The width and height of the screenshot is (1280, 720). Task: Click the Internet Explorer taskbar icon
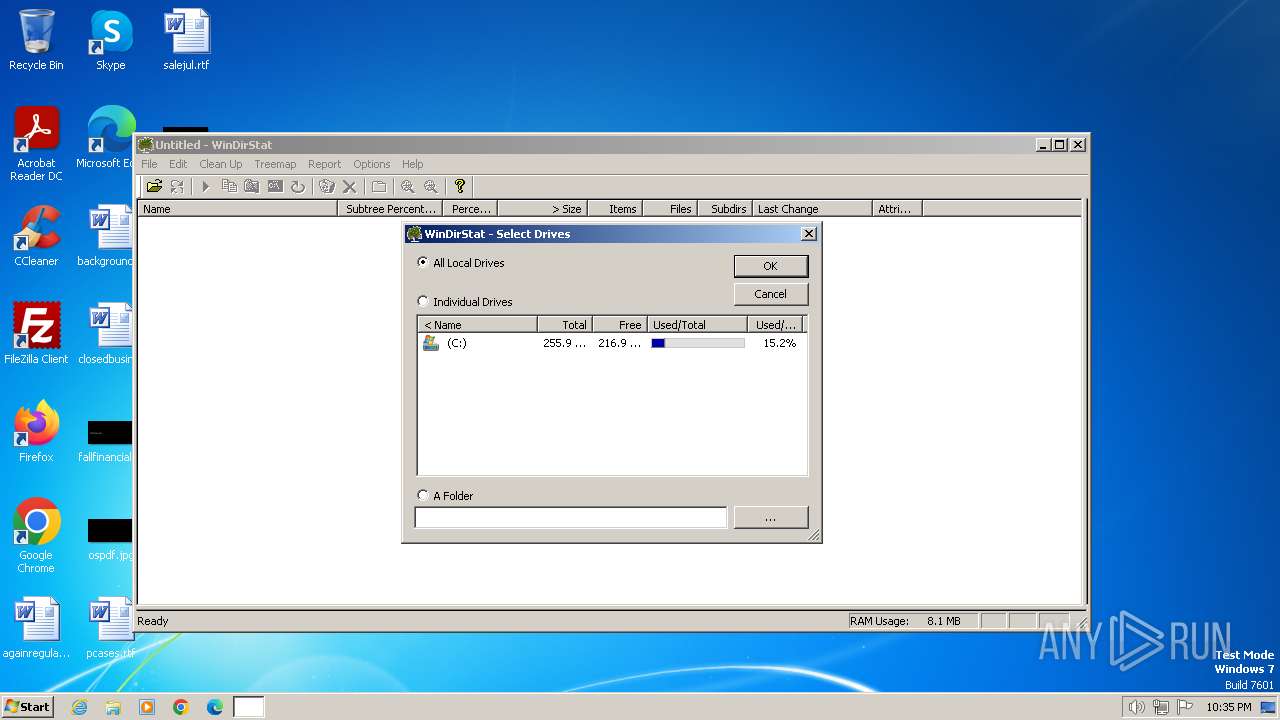79,707
